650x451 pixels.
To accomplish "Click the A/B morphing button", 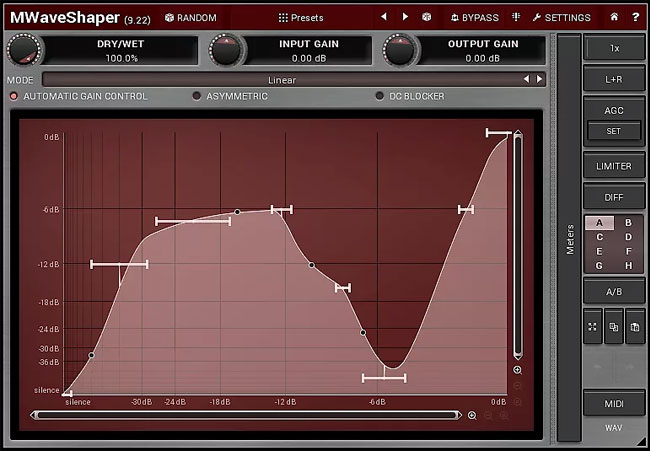I will [614, 291].
